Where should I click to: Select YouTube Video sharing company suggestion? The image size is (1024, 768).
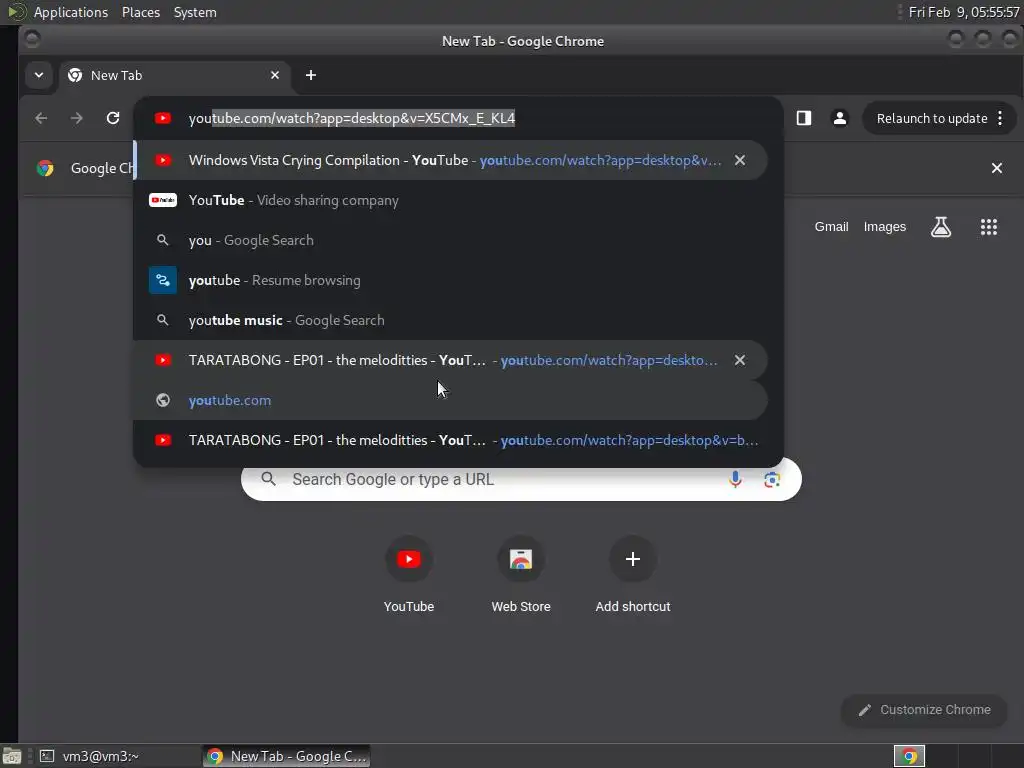pyautogui.click(x=451, y=200)
